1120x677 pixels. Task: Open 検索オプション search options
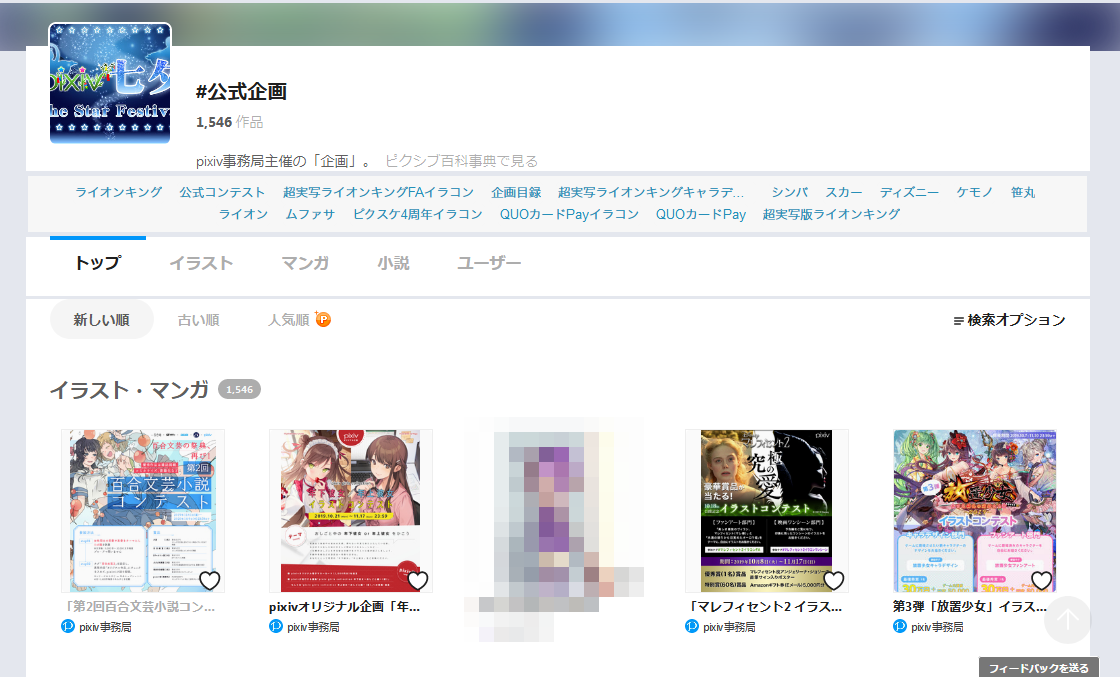tap(1009, 320)
